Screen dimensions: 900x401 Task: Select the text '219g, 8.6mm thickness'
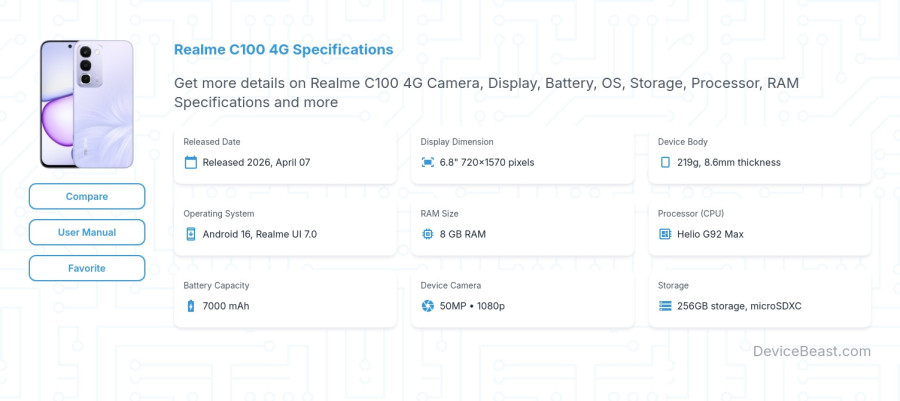click(x=728, y=162)
